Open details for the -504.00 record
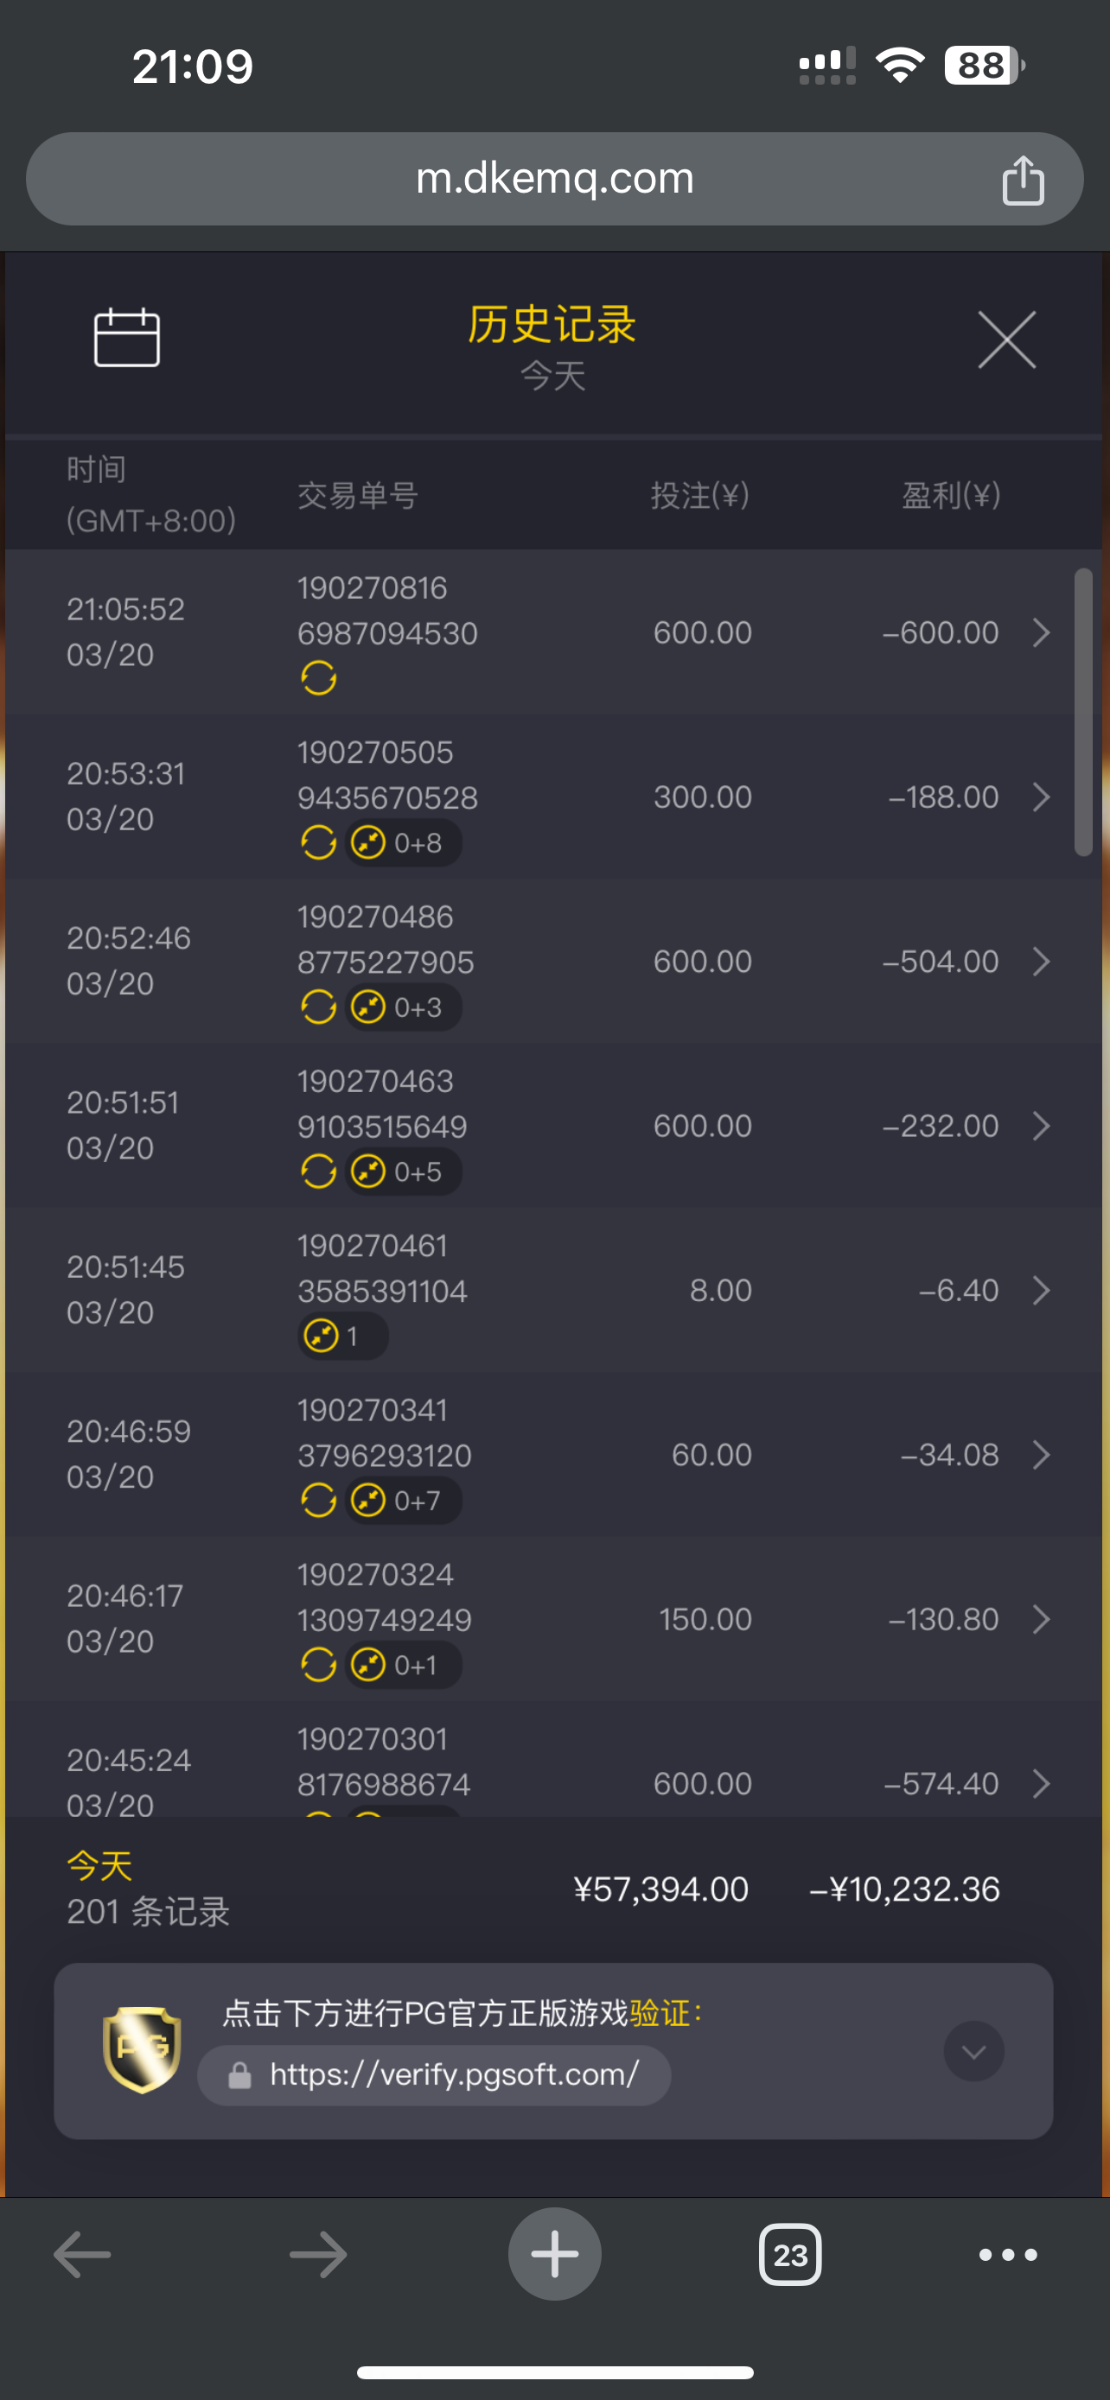This screenshot has width=1110, height=2400. (x=1041, y=962)
